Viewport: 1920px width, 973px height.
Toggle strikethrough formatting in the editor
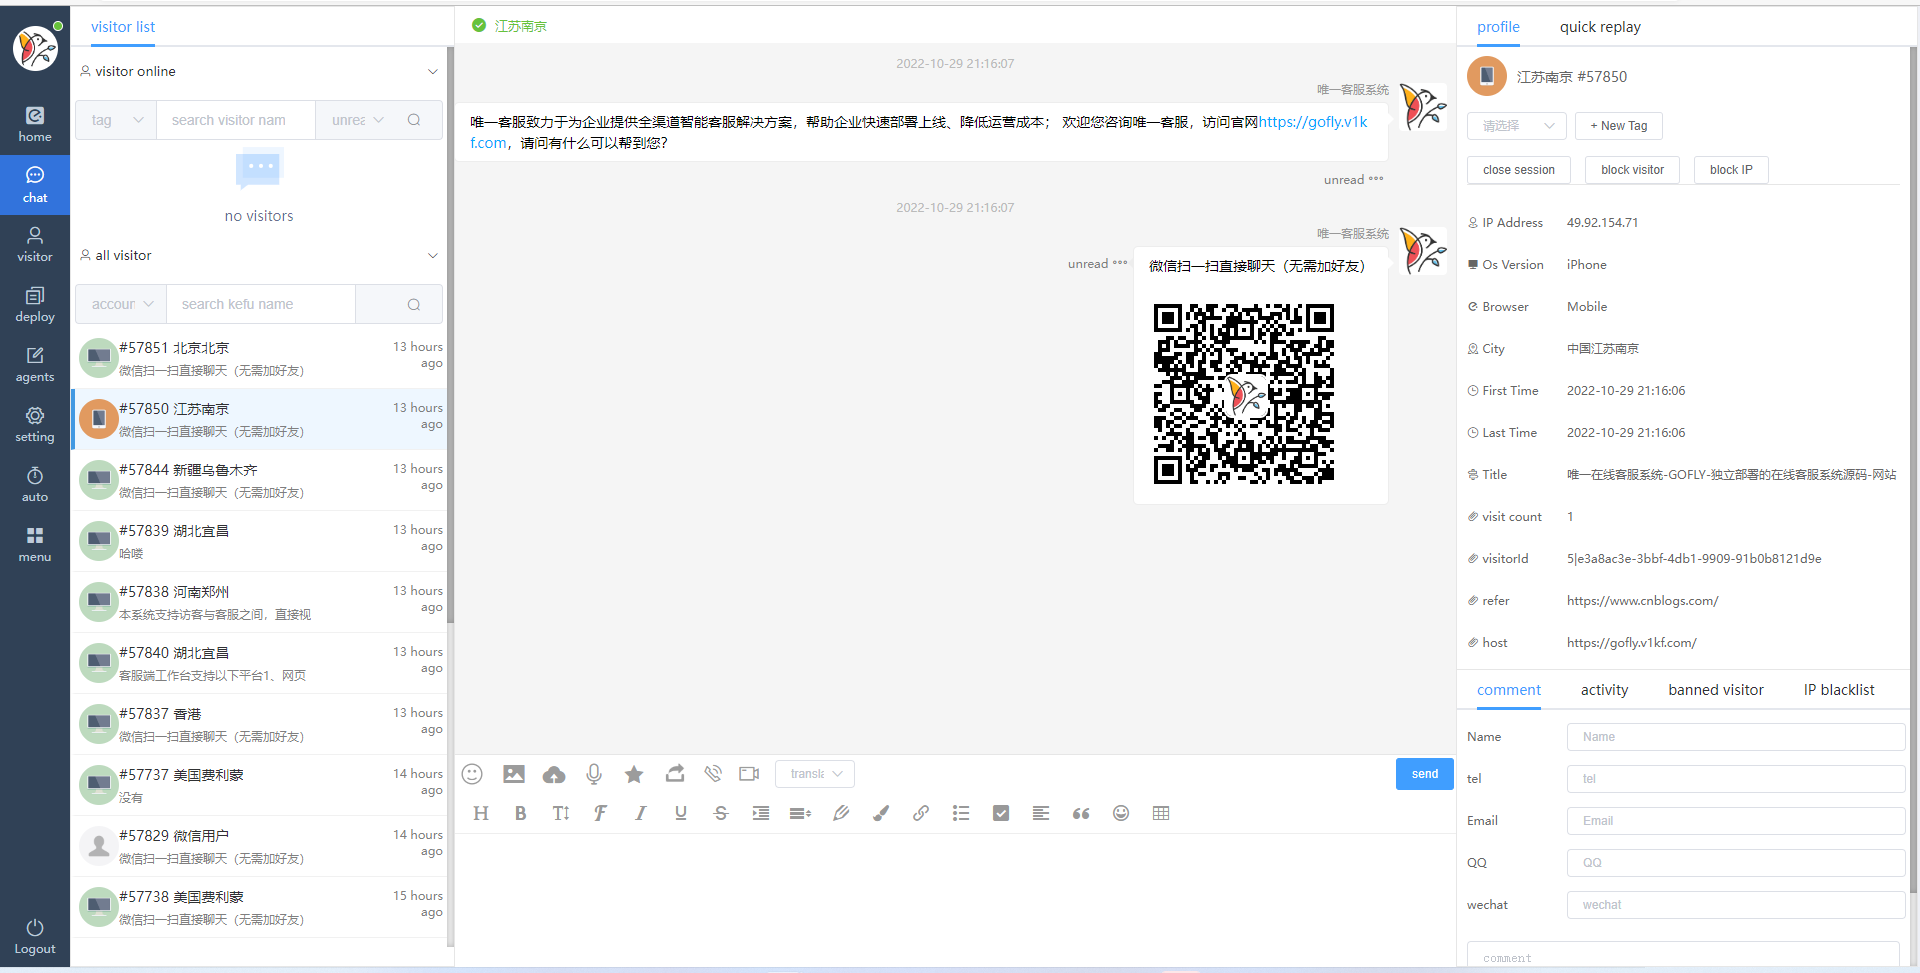pyautogui.click(x=721, y=813)
